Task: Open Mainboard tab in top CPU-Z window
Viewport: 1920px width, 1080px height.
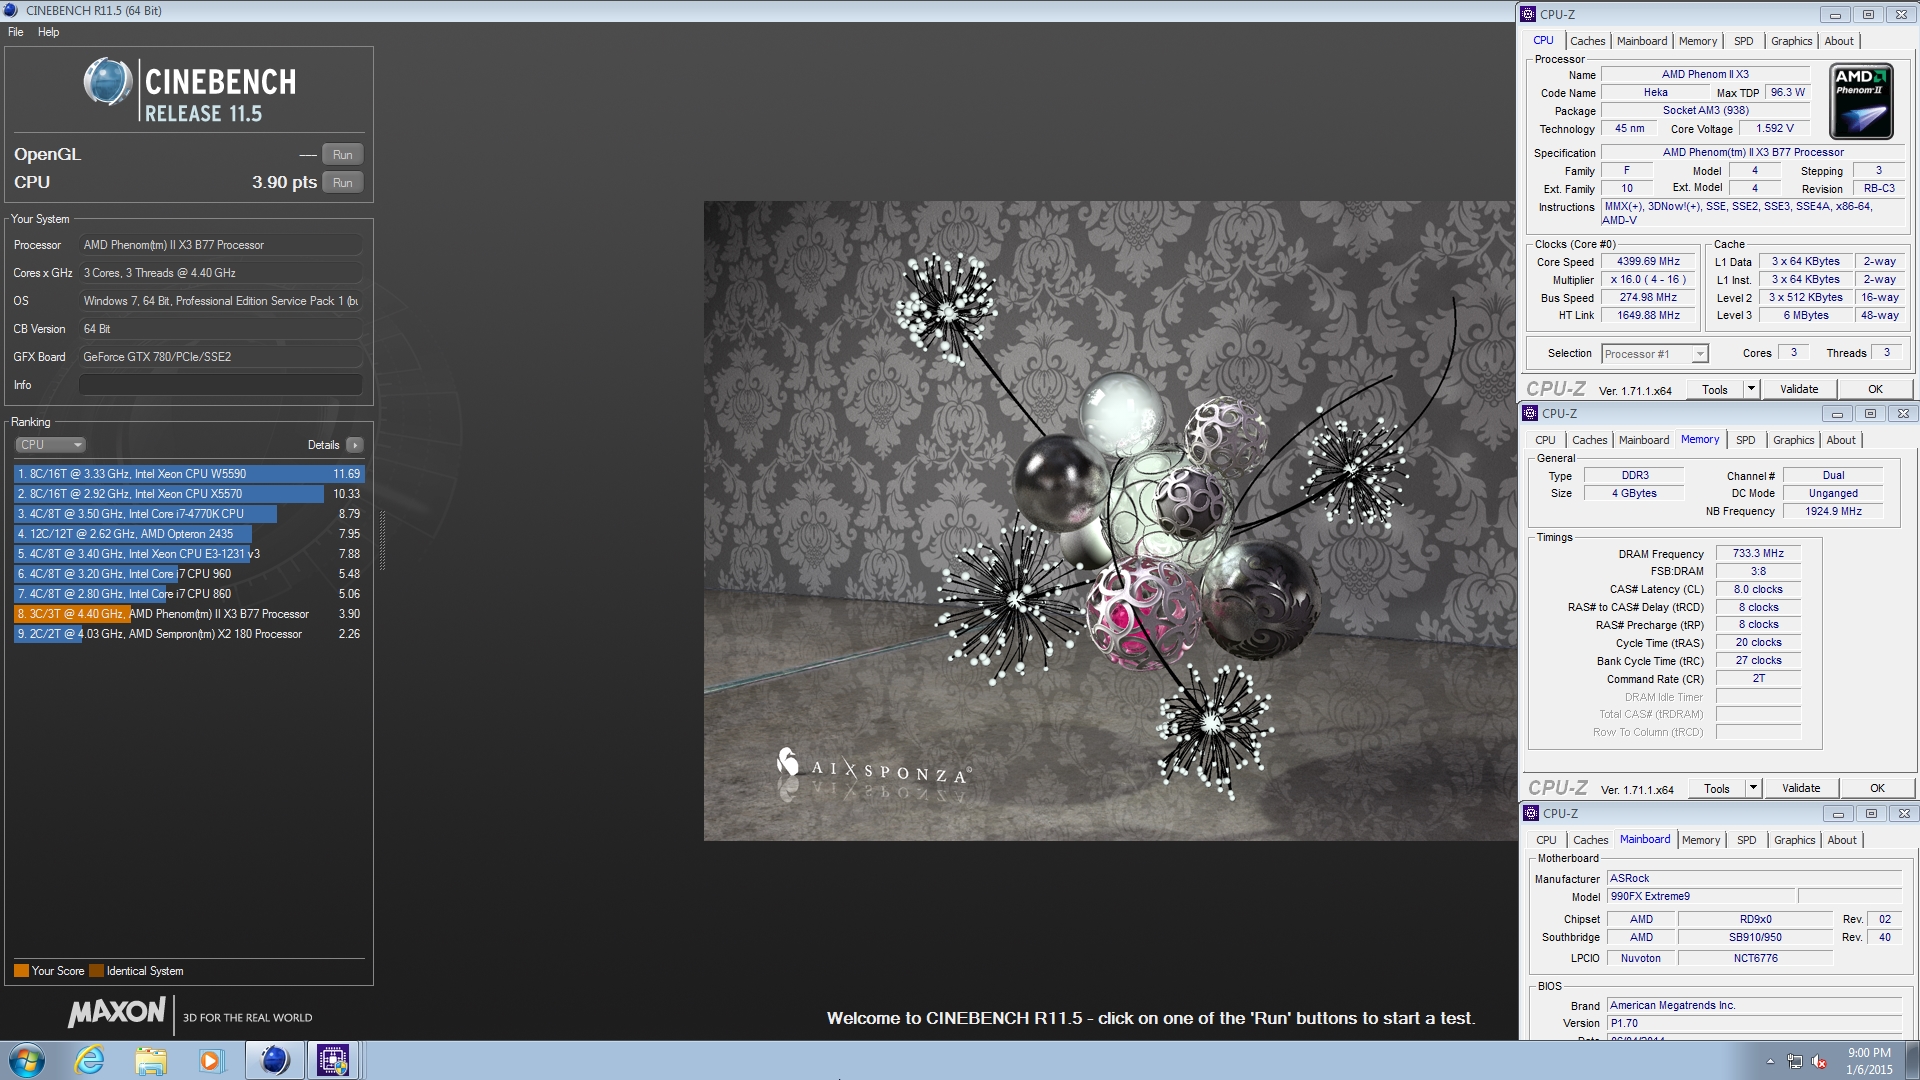Action: click(x=1642, y=41)
